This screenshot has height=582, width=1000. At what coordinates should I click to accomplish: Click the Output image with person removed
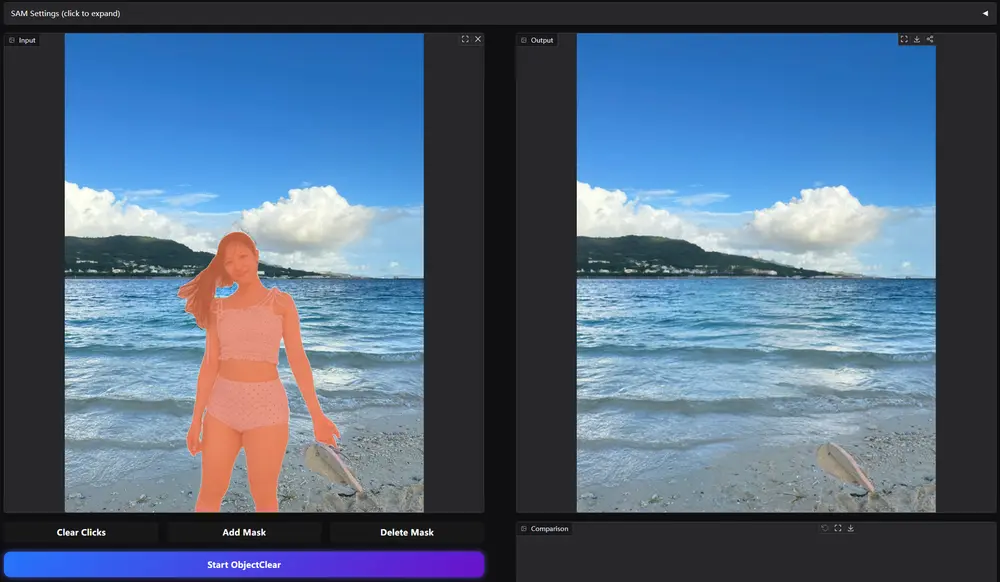(x=756, y=273)
